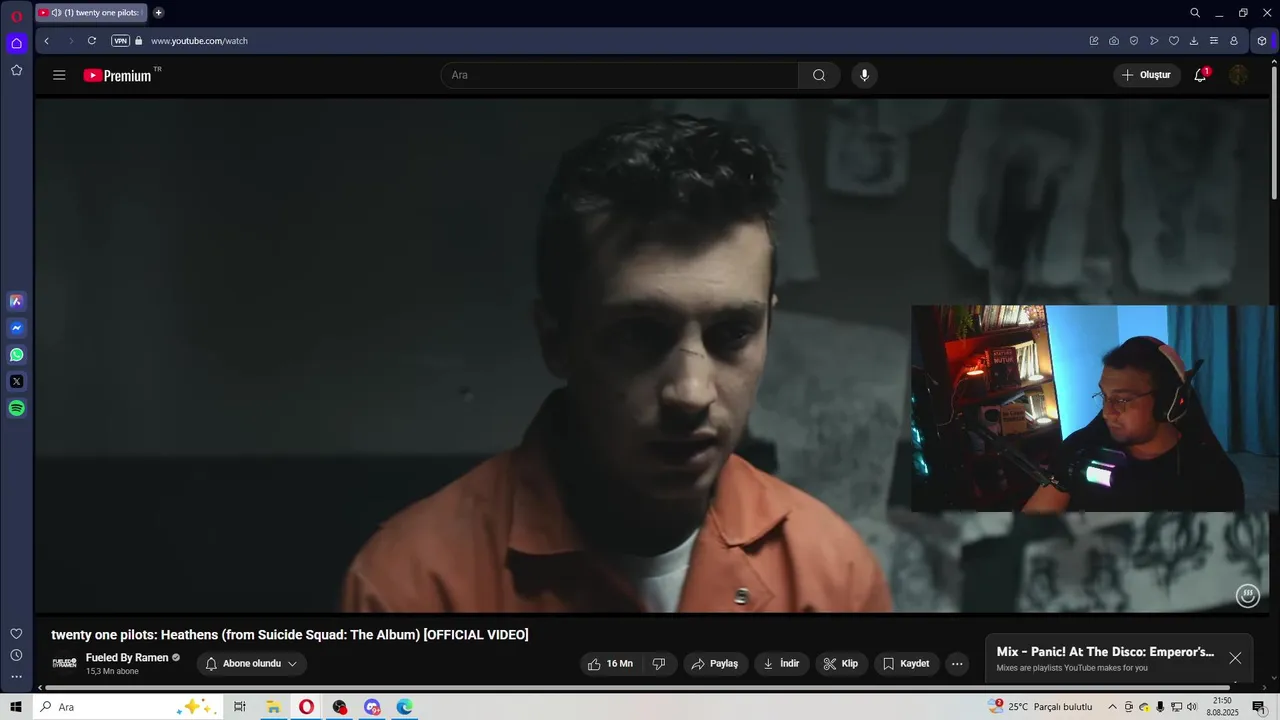Click the youtube.com/watch address field
Image resolution: width=1280 pixels, height=720 pixels.
pos(199,41)
